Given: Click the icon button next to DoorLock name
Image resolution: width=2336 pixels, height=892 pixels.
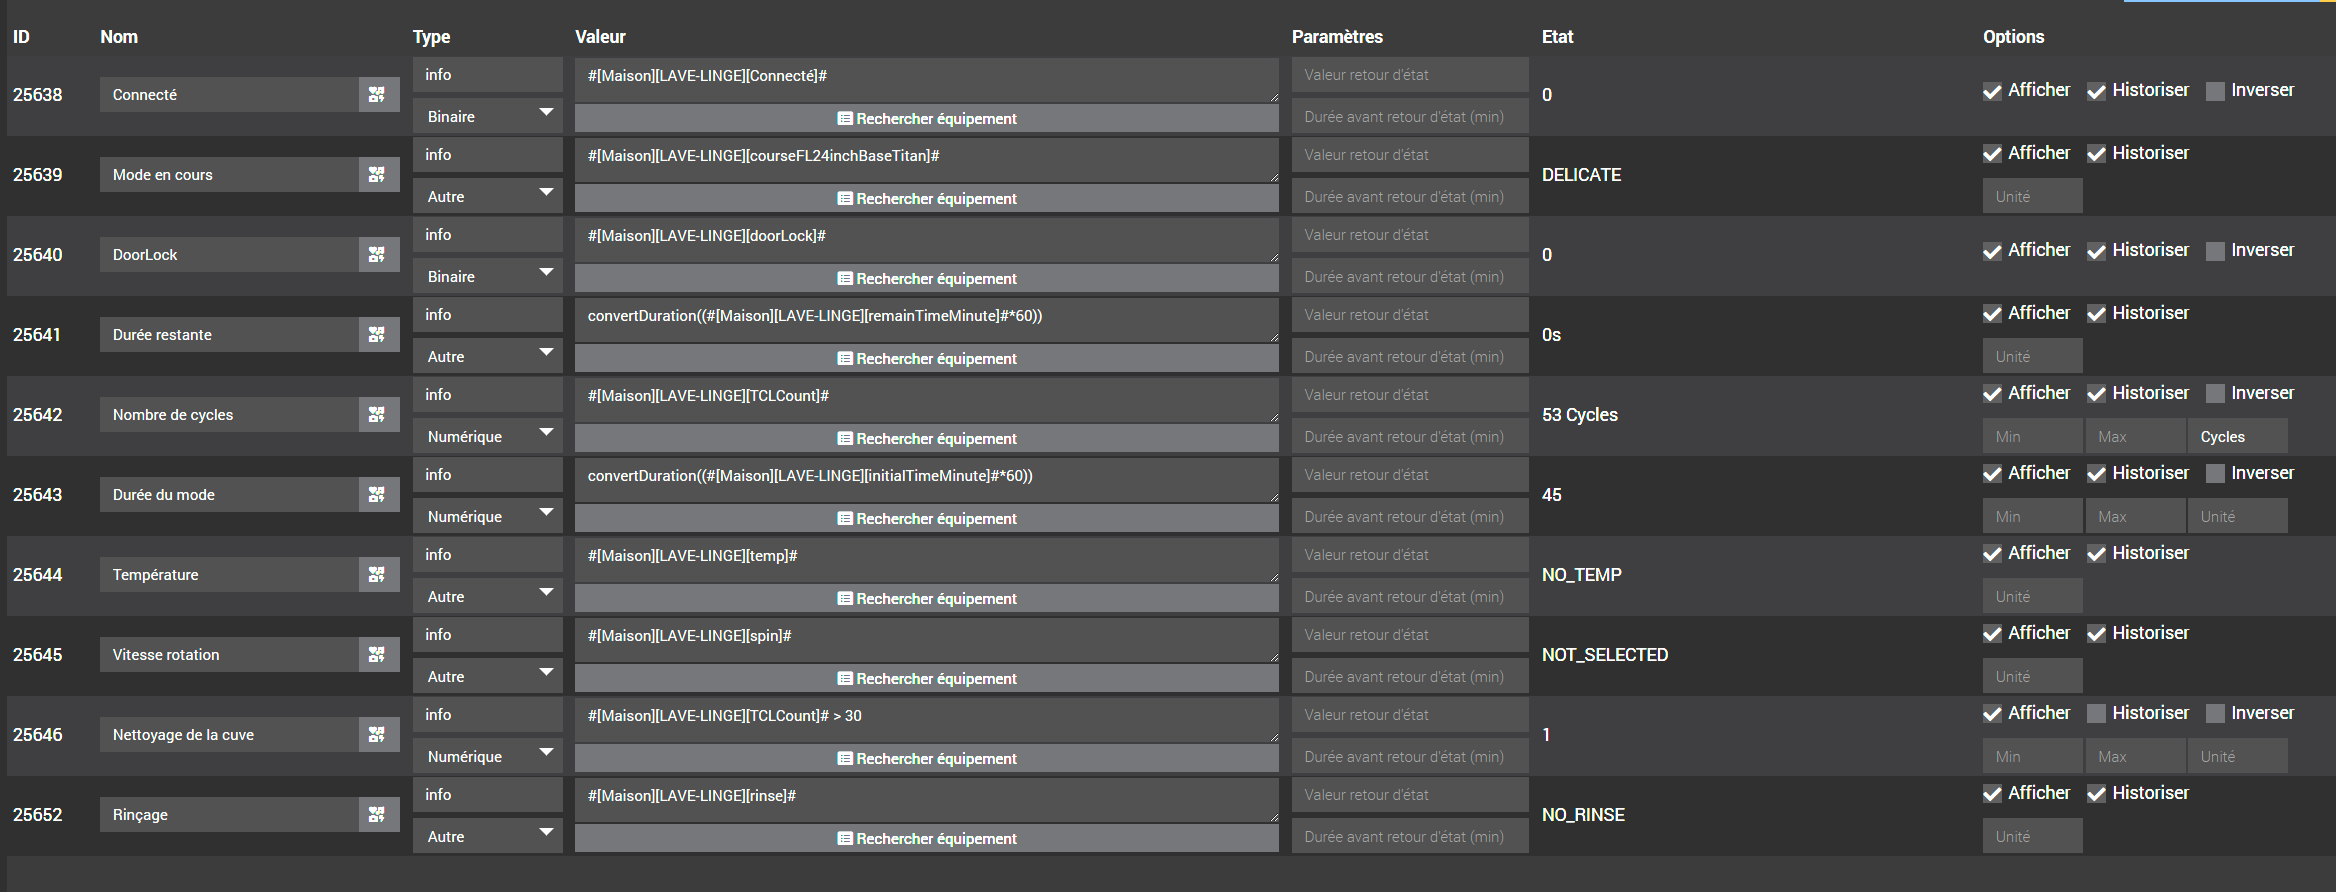Looking at the screenshot, I should pyautogui.click(x=377, y=255).
